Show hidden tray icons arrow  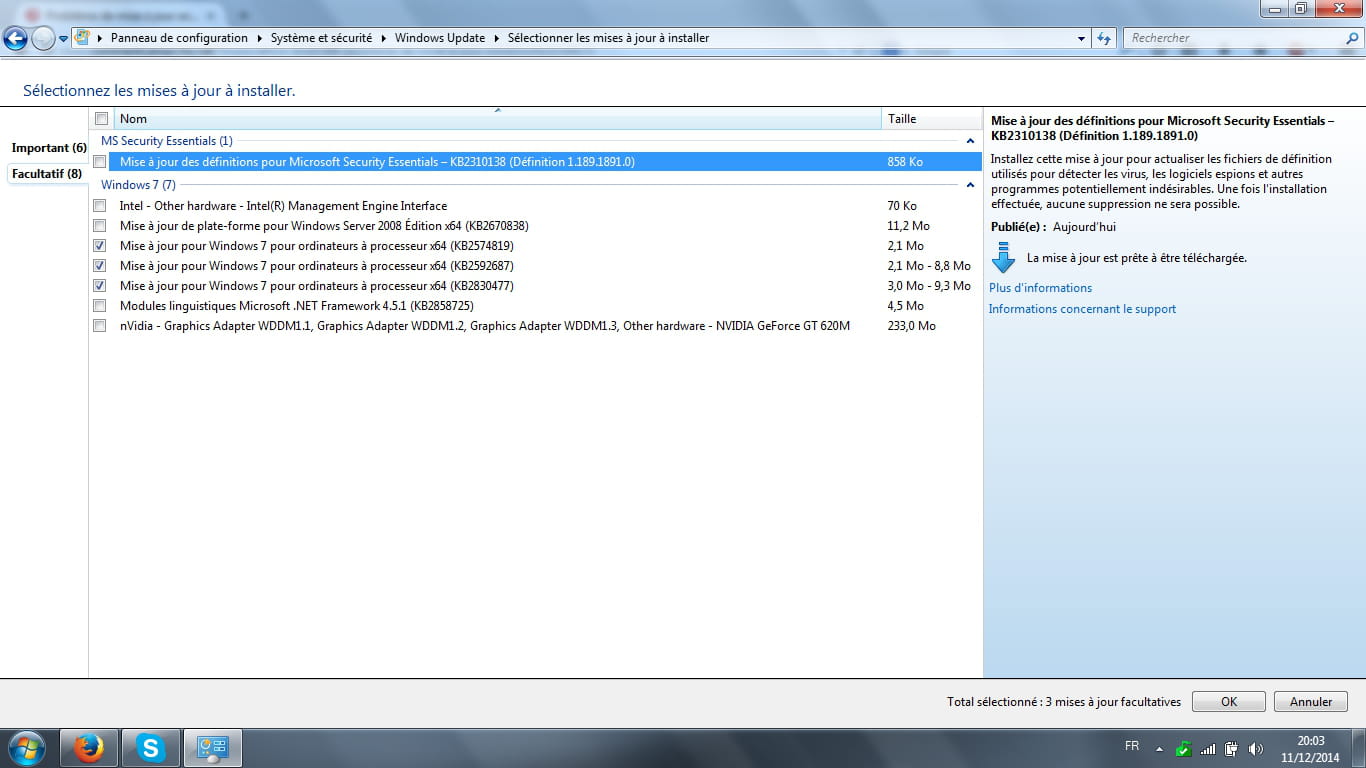(1159, 749)
